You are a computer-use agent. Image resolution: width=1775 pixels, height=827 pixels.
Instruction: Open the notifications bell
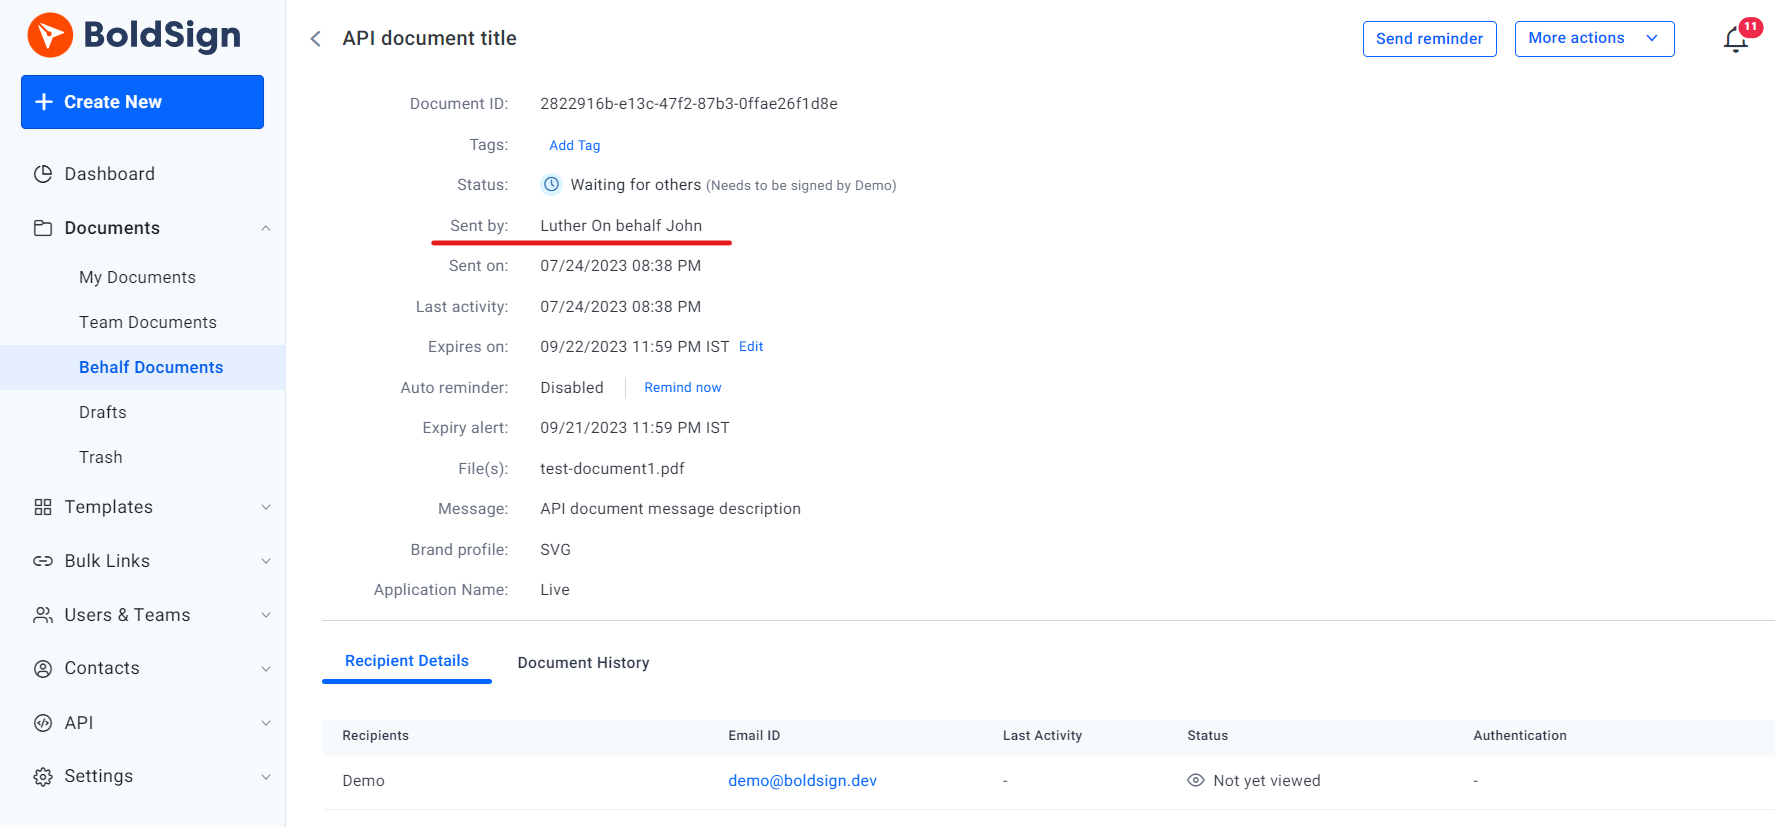click(x=1735, y=40)
